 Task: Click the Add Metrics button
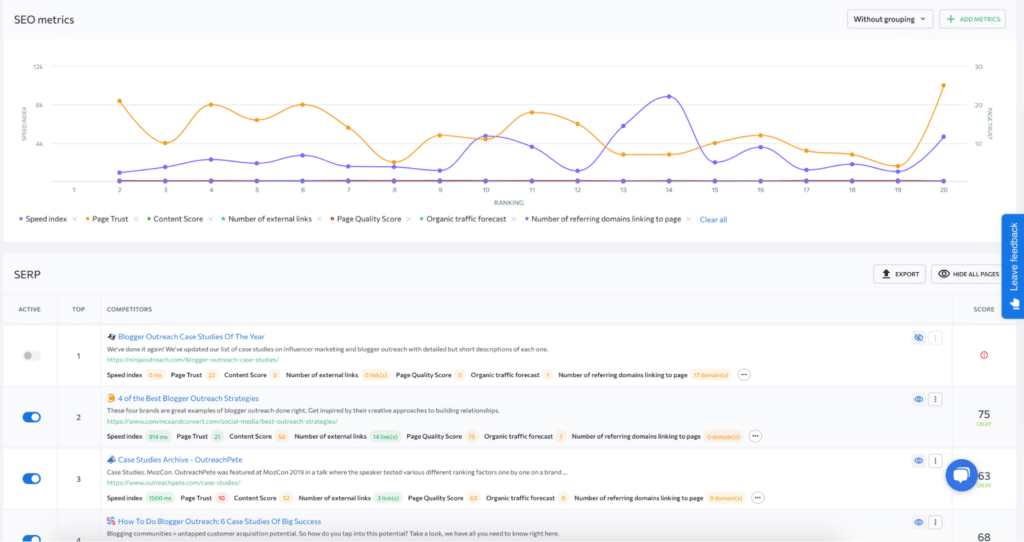(972, 19)
